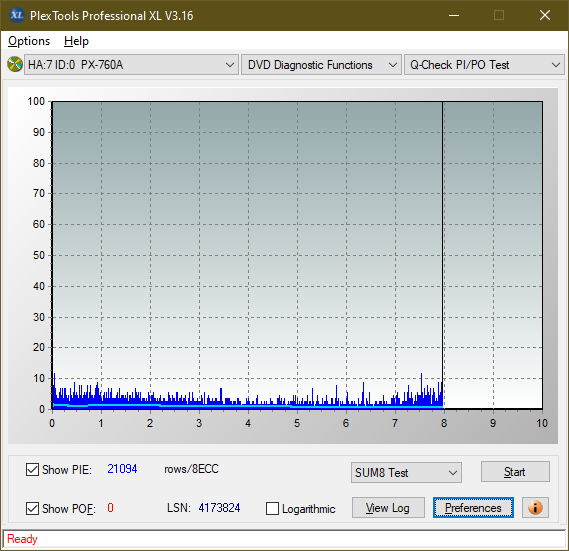Click the View Log button
569x551 pixels.
point(388,507)
